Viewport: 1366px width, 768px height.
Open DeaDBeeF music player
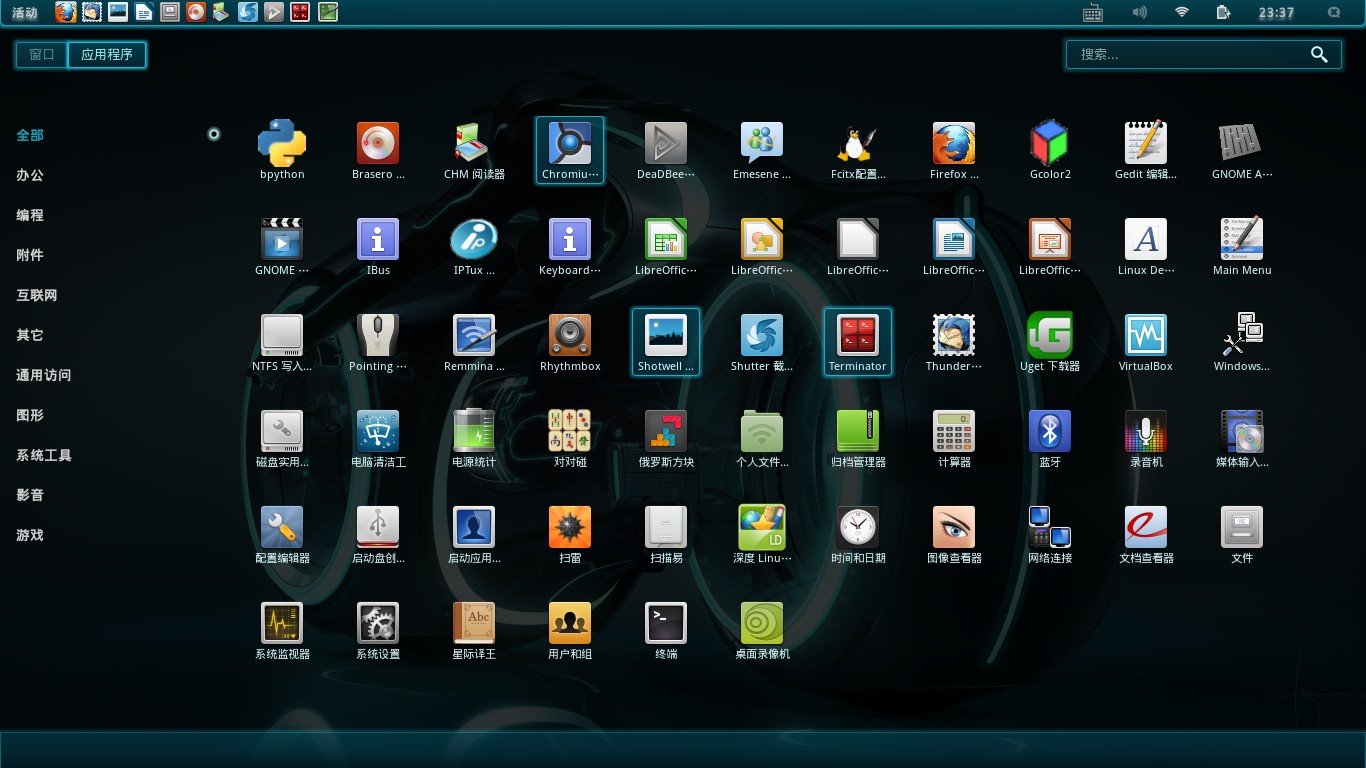[666, 151]
